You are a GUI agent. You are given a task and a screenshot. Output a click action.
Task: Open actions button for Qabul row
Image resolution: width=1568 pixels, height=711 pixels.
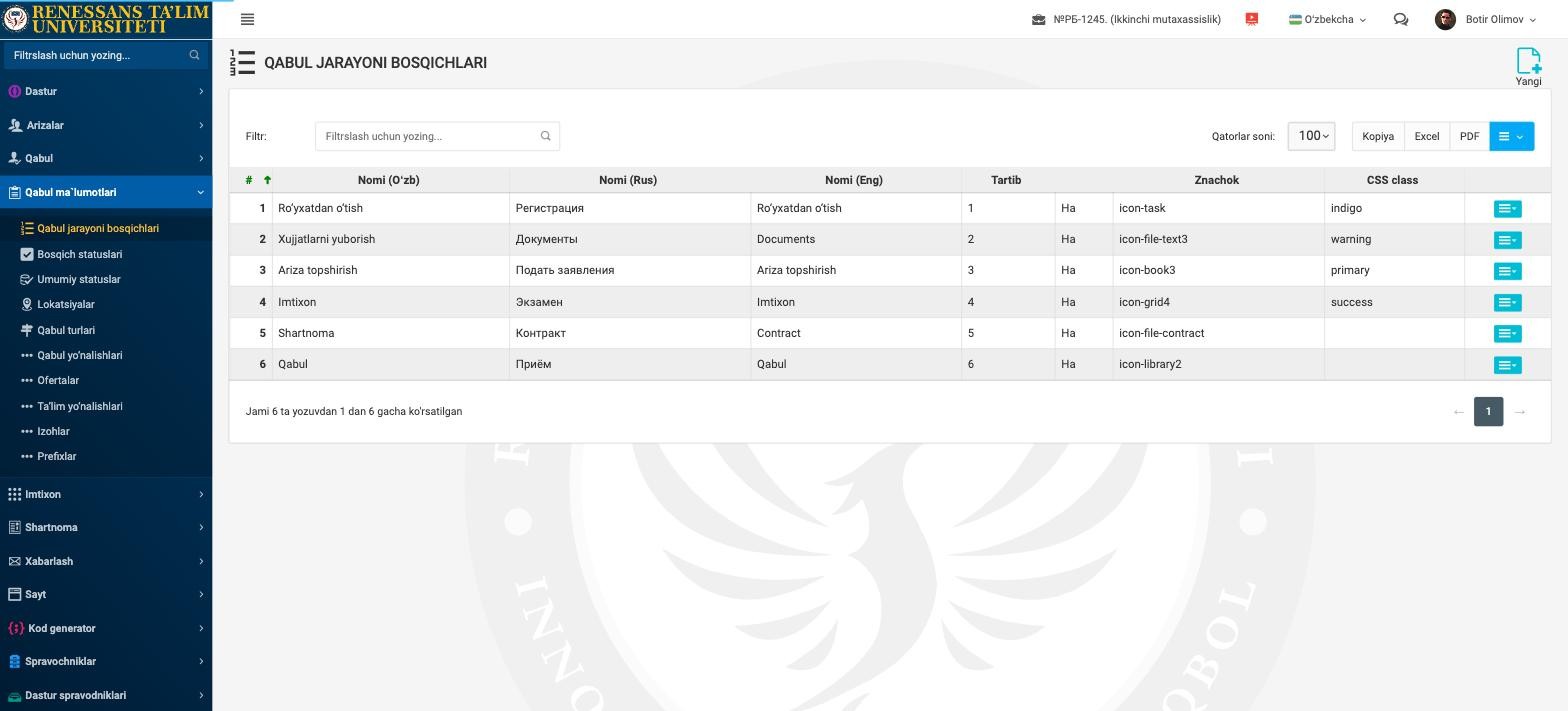pos(1507,365)
